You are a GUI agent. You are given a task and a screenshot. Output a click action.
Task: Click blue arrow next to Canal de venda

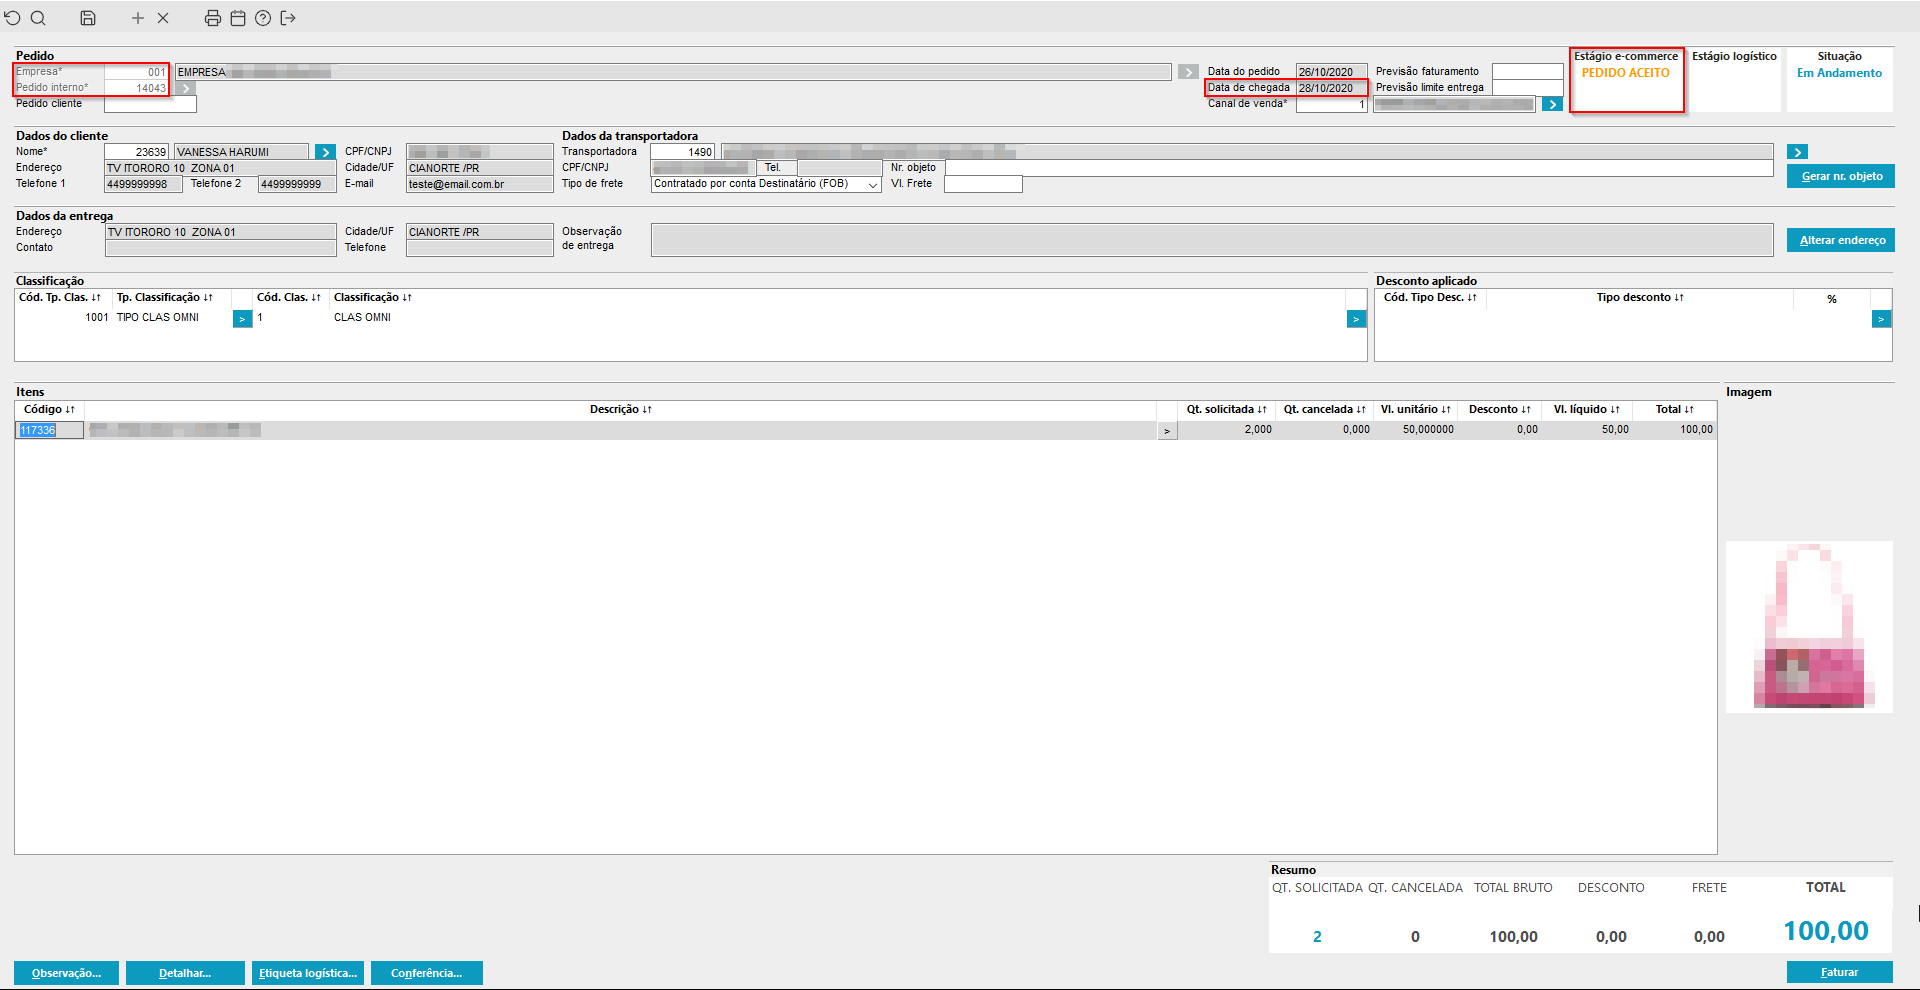1552,104
